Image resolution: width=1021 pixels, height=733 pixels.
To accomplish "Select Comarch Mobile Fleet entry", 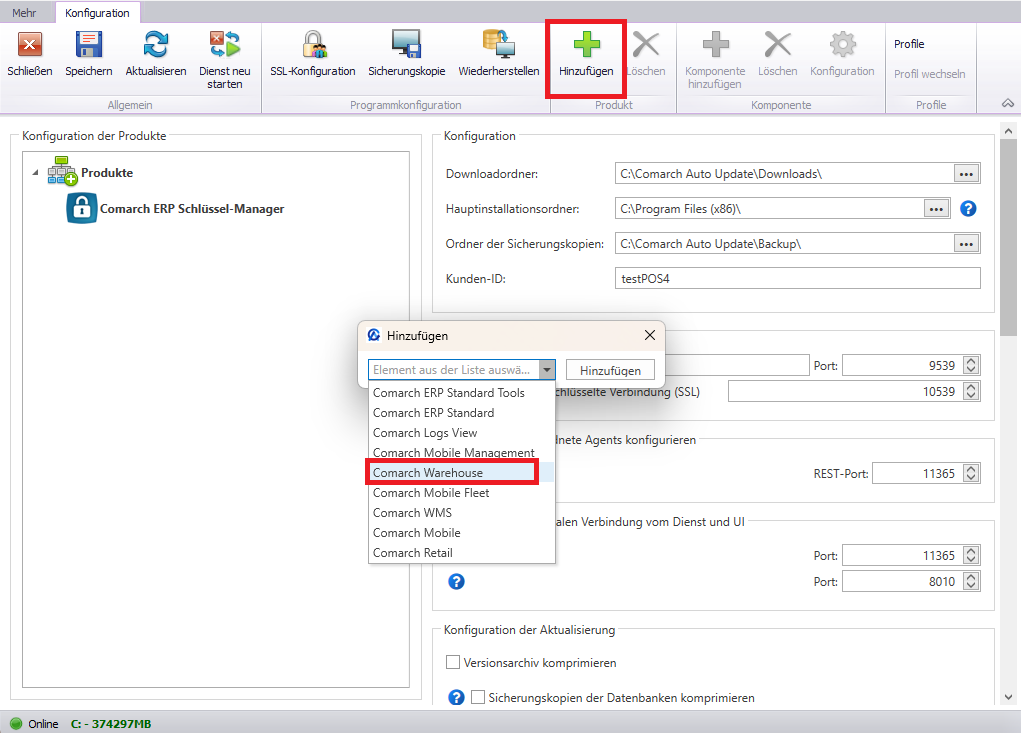I will [462, 493].
